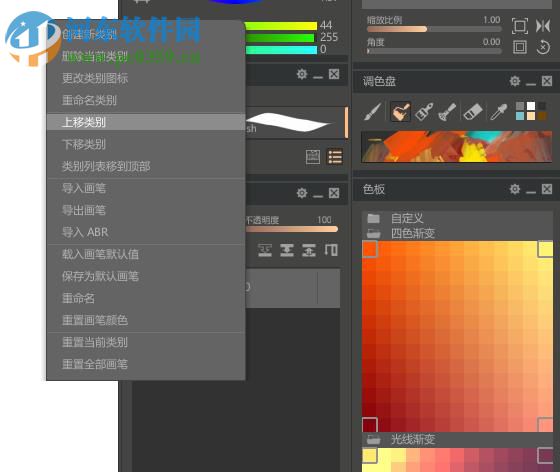
Task: Click gear in header above 不透明度 slider
Action: (x=302, y=193)
